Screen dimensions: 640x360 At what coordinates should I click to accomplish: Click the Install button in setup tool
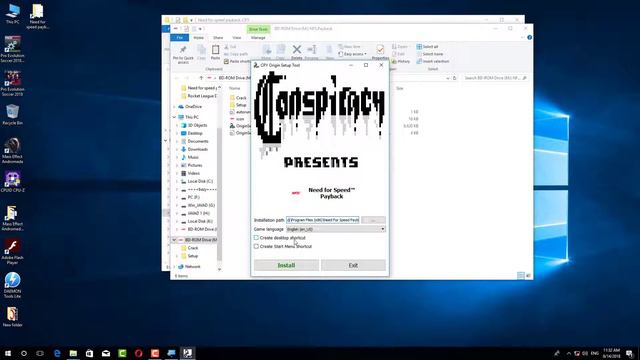(x=286, y=265)
